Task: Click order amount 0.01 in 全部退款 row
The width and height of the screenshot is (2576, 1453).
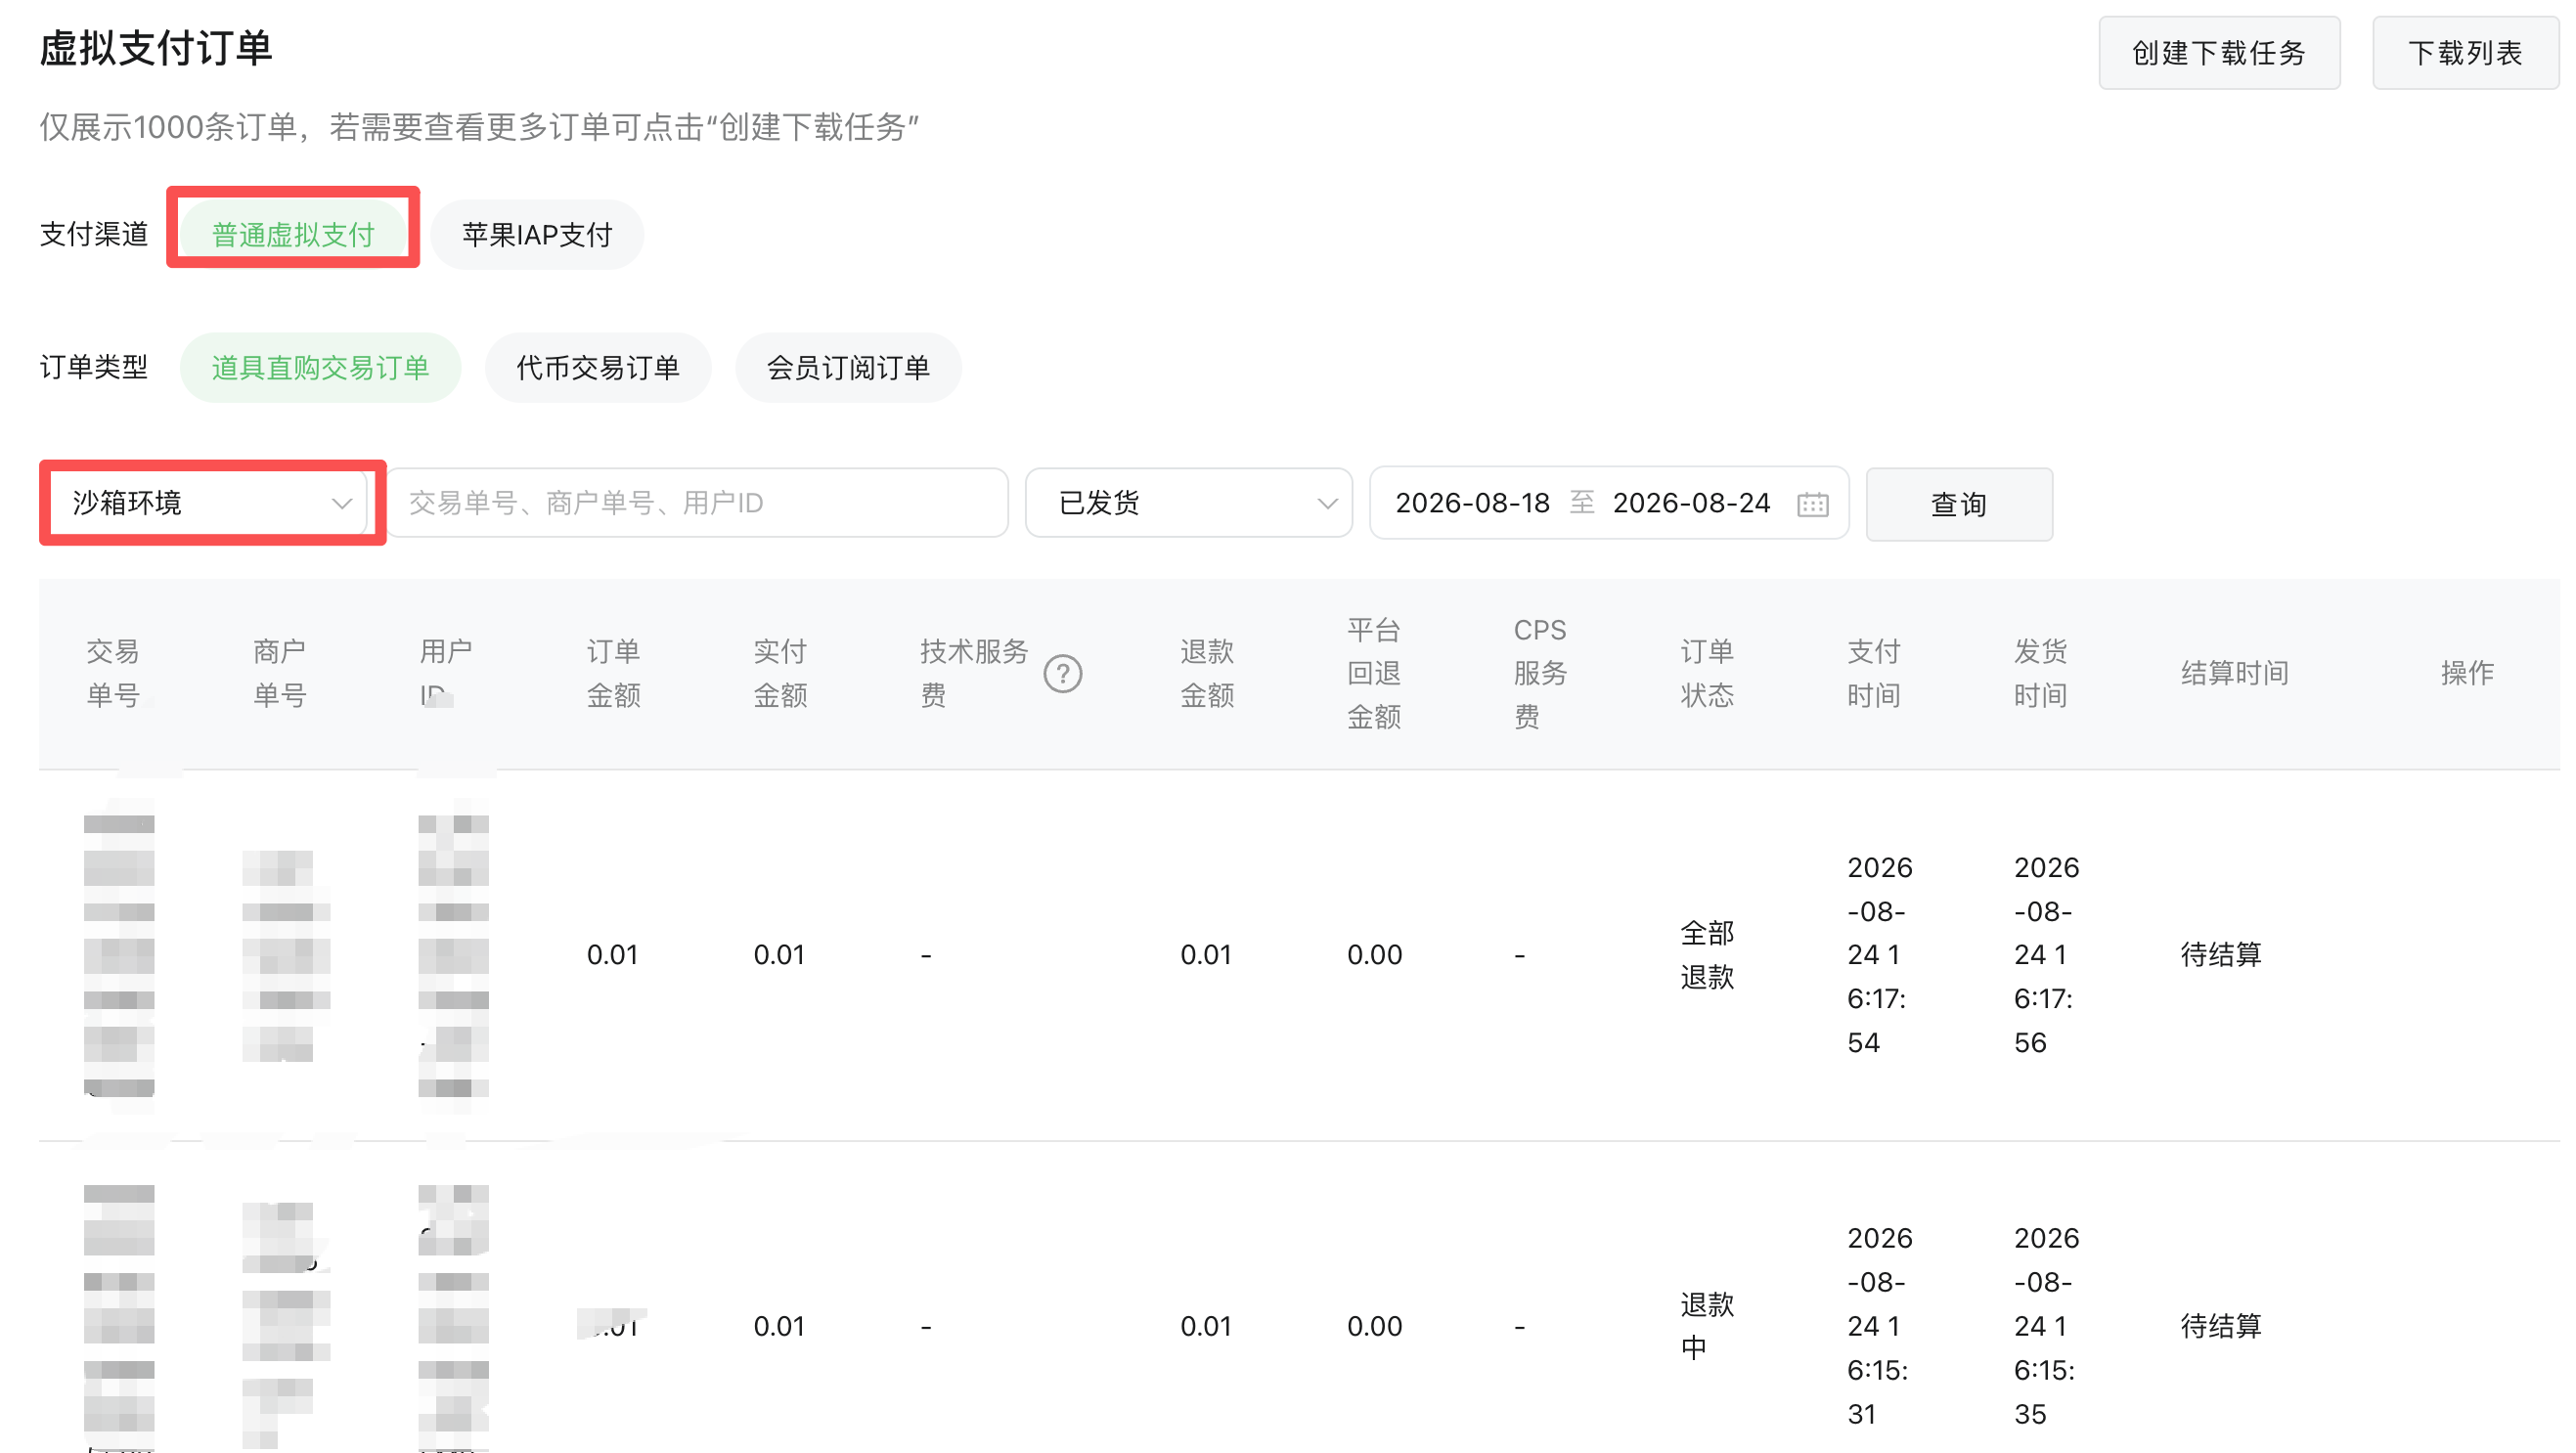Action: tap(612, 955)
